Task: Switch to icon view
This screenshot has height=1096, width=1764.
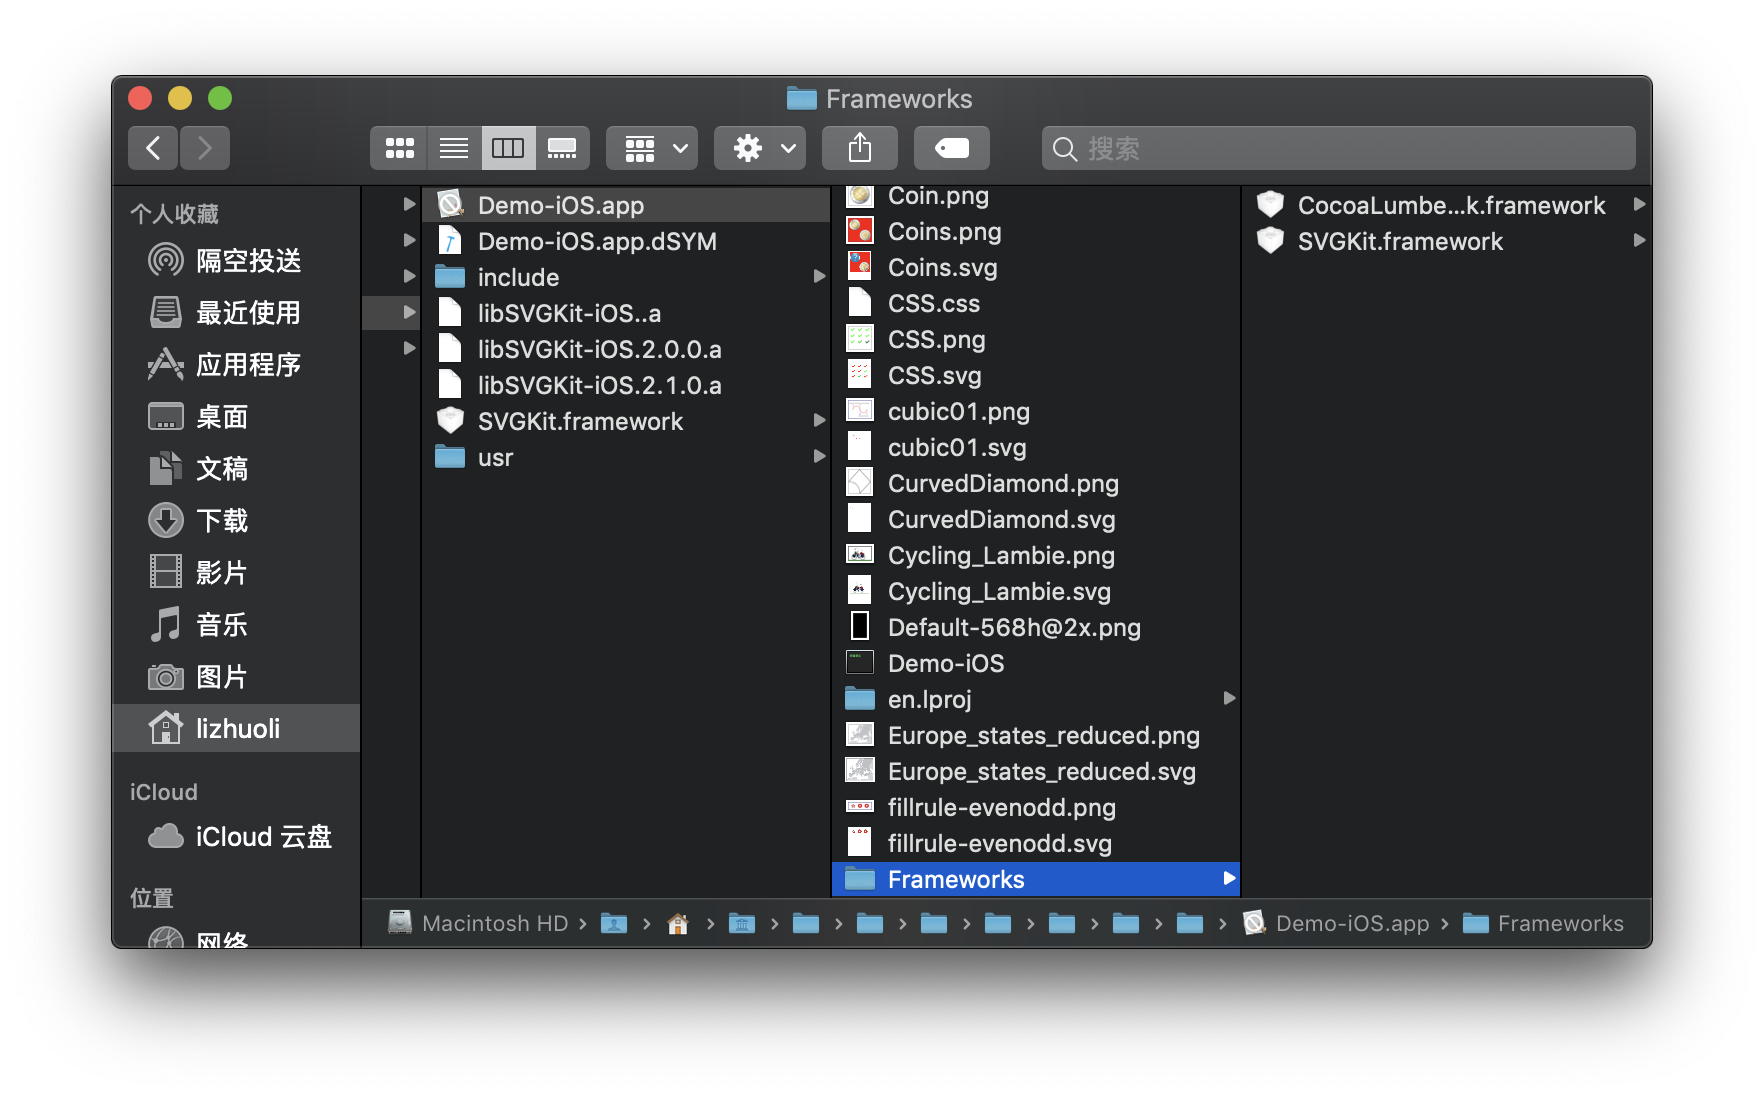Action: pos(399,148)
